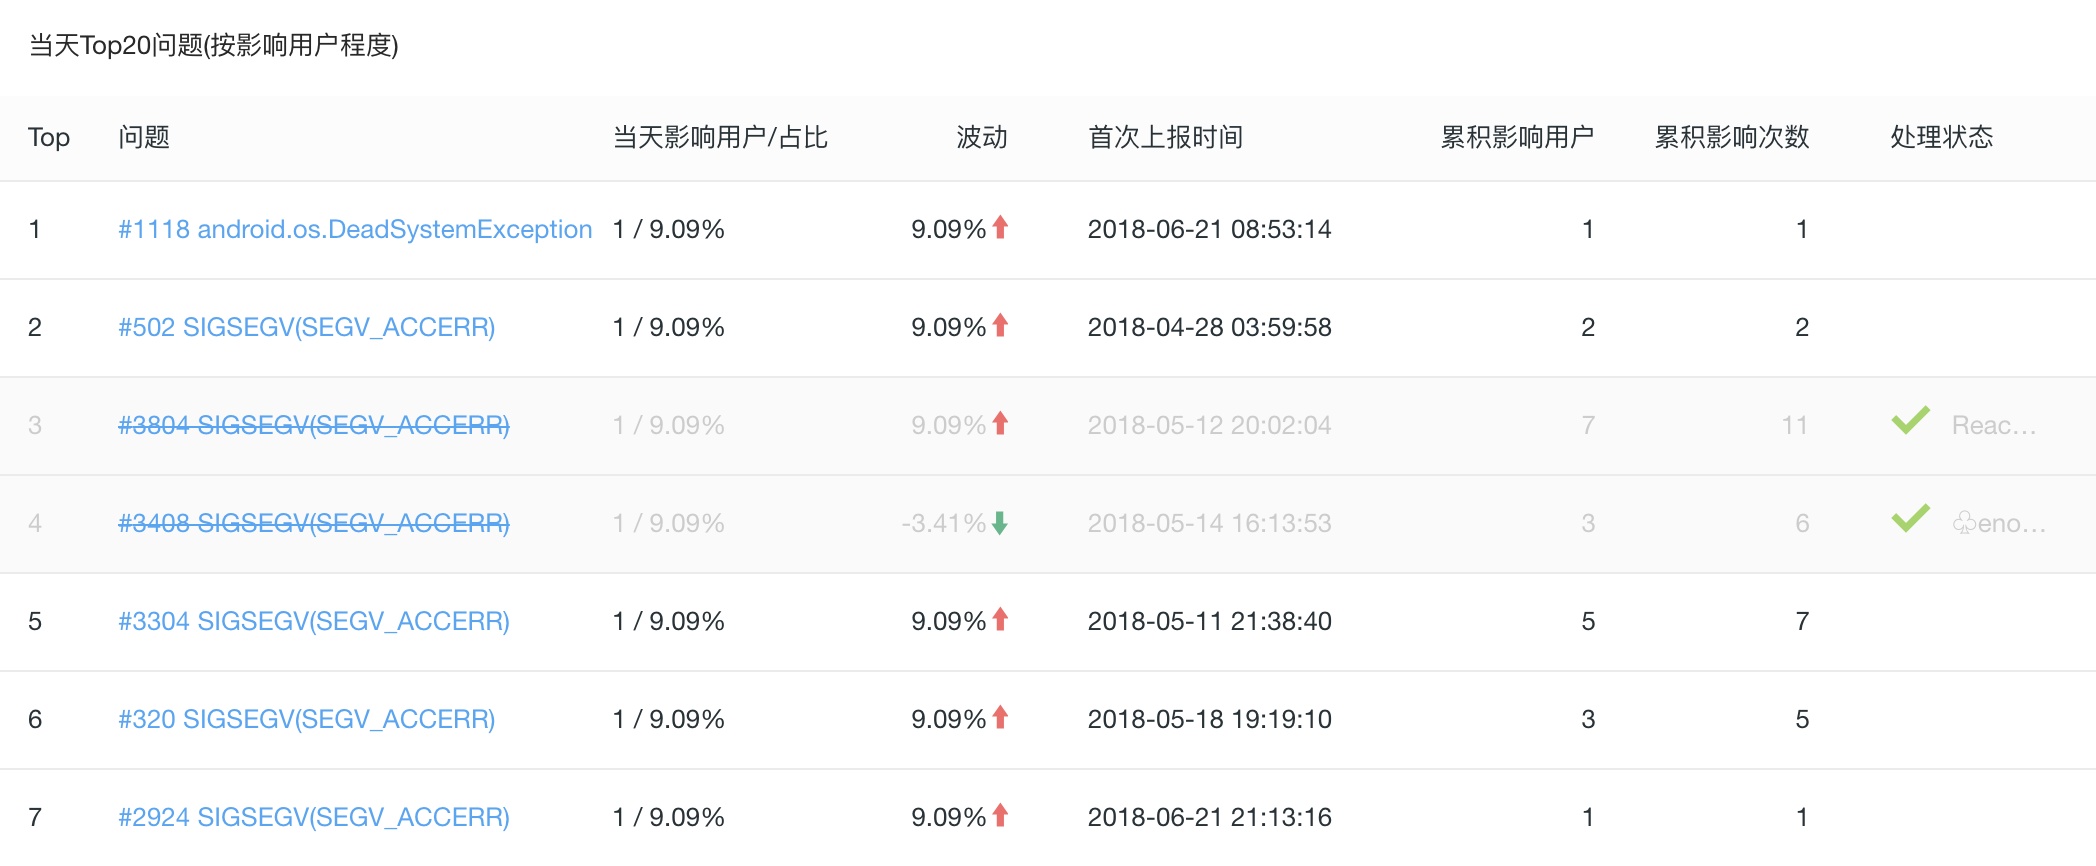
Task: Click red up arrow for issue #3304
Action: point(1000,620)
